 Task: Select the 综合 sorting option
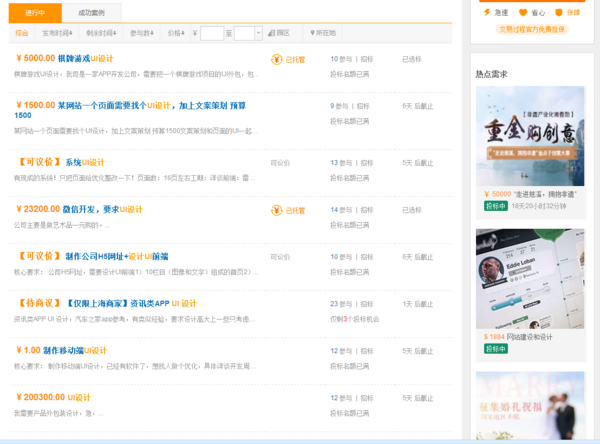[x=22, y=33]
